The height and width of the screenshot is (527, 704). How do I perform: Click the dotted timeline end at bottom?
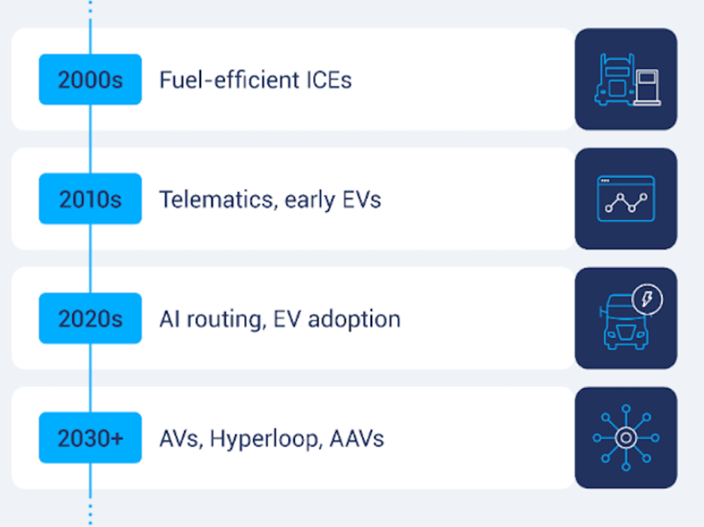[90, 514]
